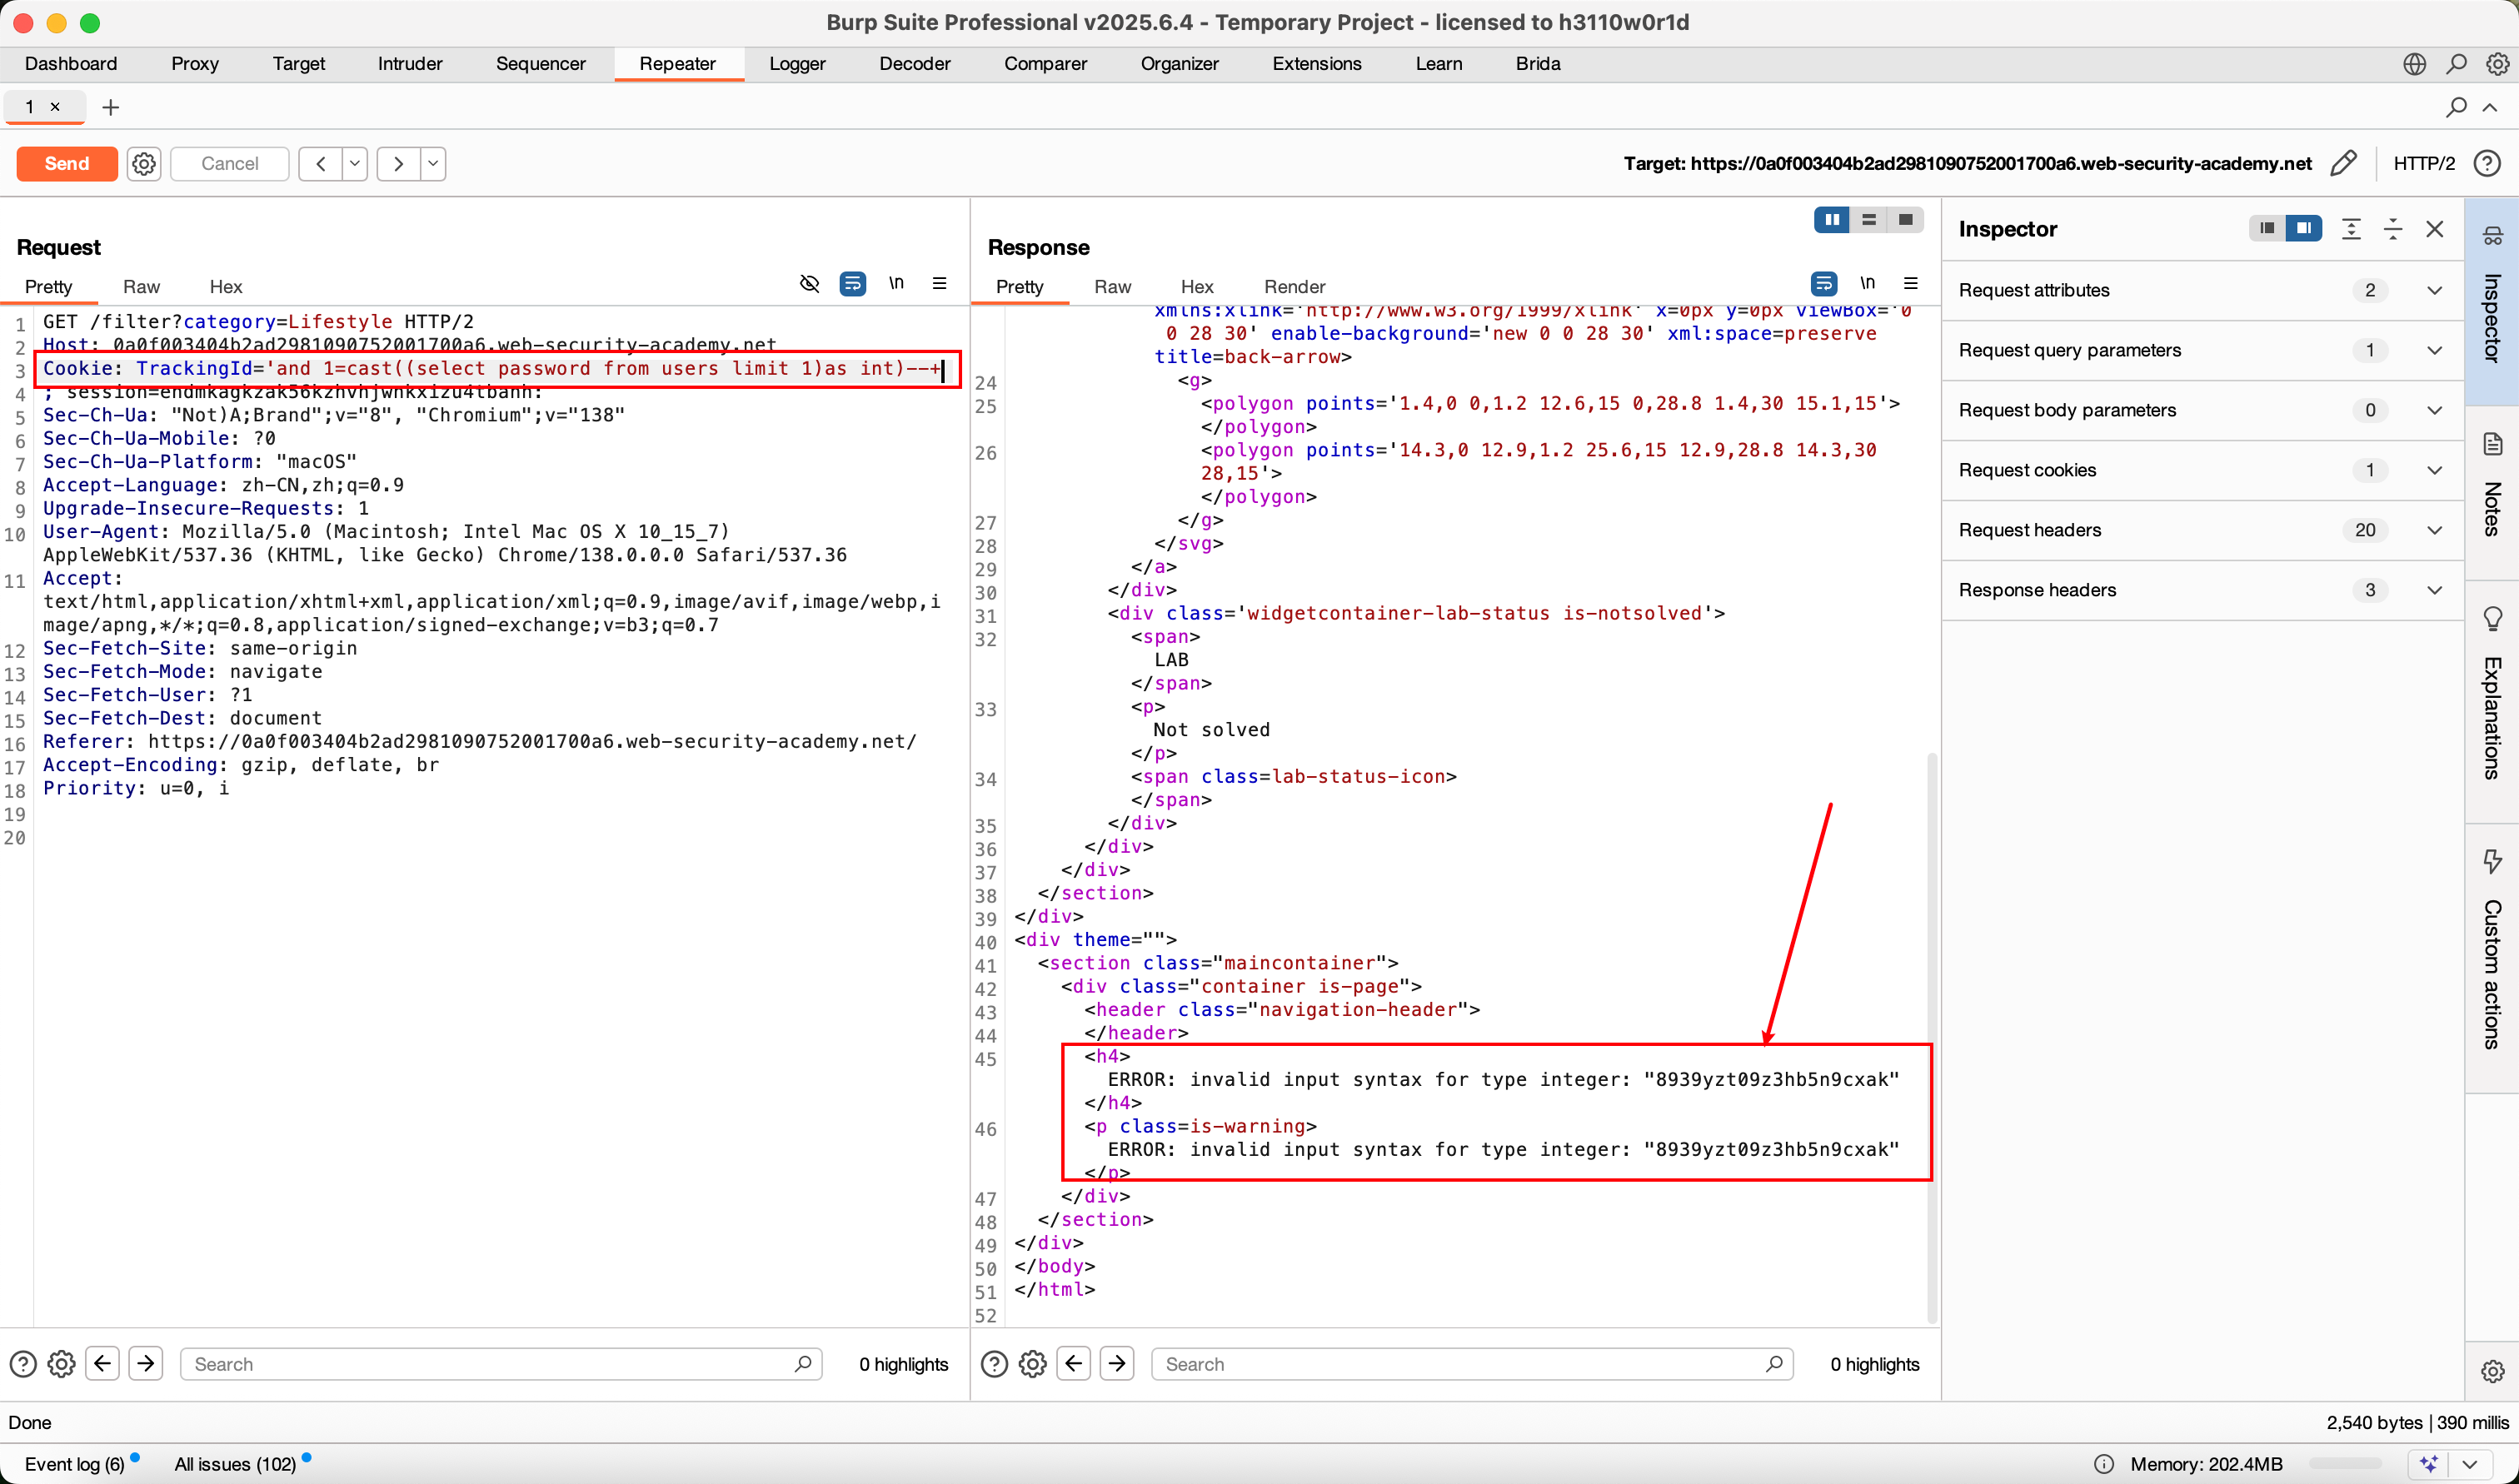This screenshot has height=1484, width=2519.
Task: Open global search magnifier in top bar
Action: coord(2456,63)
